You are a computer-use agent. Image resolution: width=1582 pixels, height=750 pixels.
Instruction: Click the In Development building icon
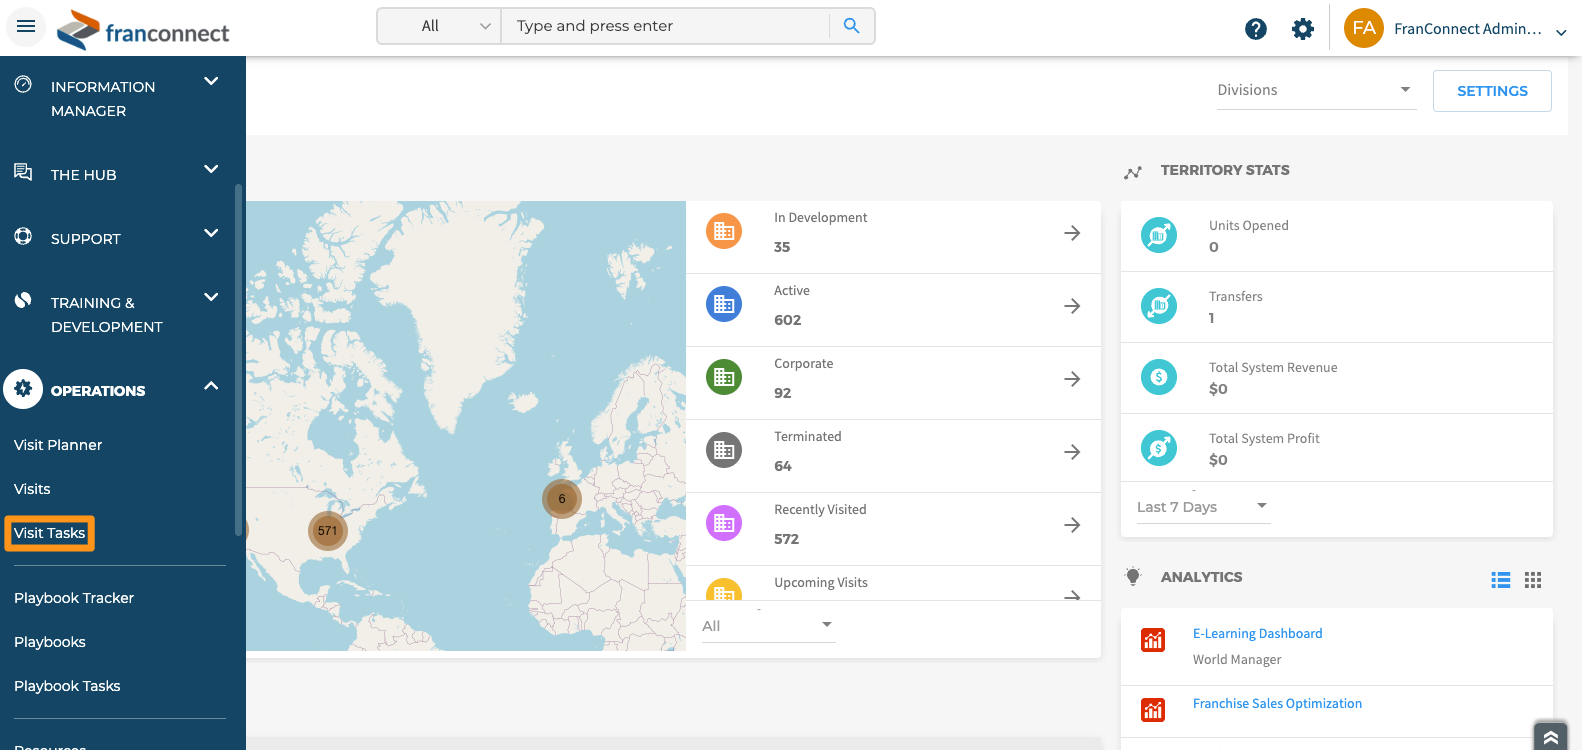coord(724,232)
